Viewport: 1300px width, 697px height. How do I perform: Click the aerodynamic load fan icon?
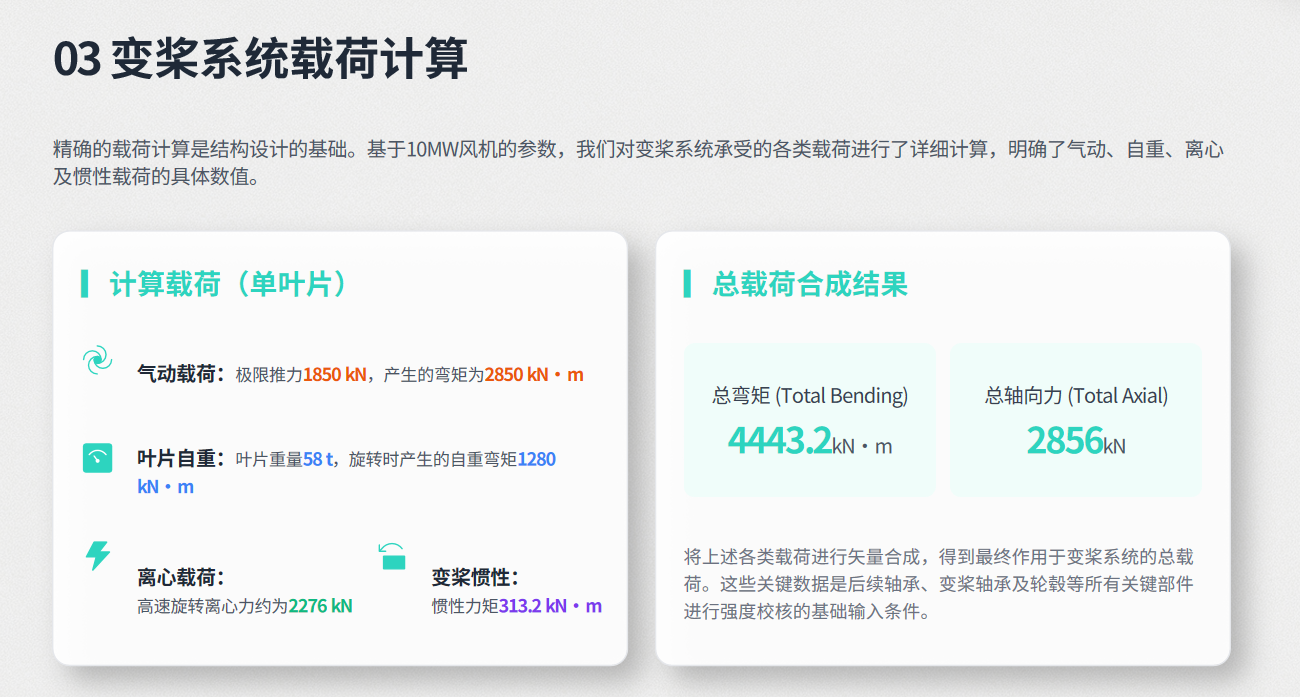97,360
